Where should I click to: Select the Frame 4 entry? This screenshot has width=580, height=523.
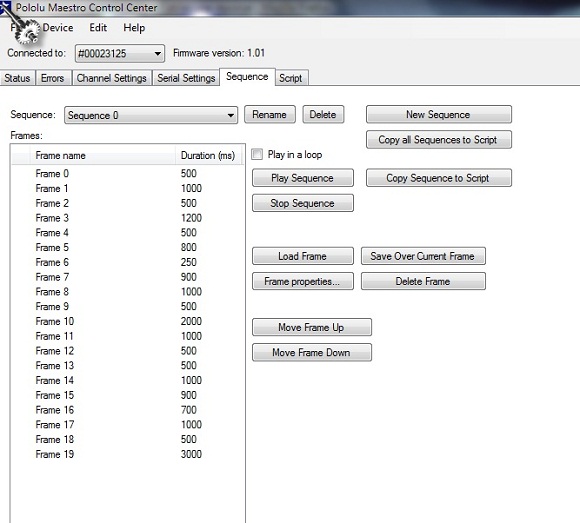click(x=128, y=233)
